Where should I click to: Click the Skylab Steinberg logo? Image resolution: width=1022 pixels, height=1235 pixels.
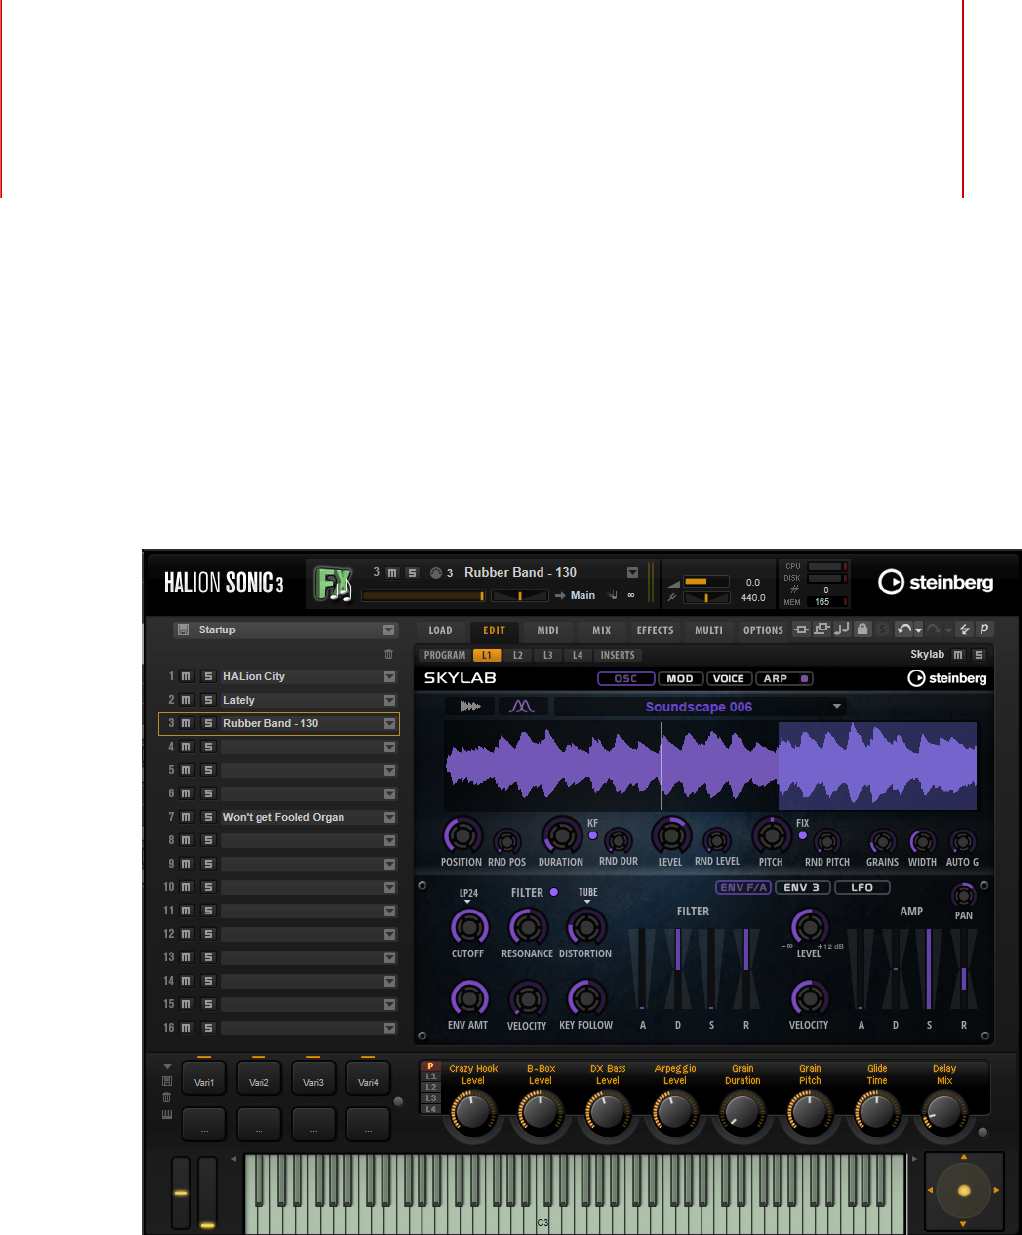[947, 678]
